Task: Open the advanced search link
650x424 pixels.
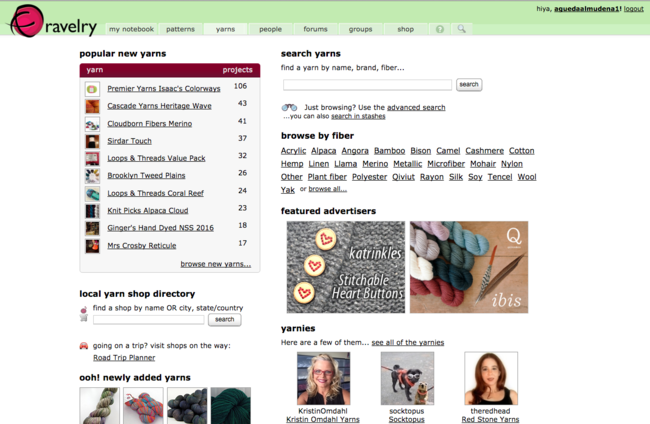Action: click(416, 107)
